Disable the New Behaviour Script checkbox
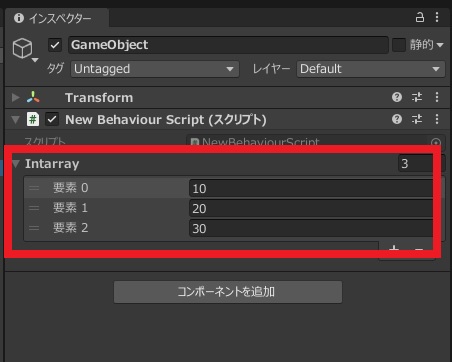The height and width of the screenshot is (362, 452). point(52,119)
